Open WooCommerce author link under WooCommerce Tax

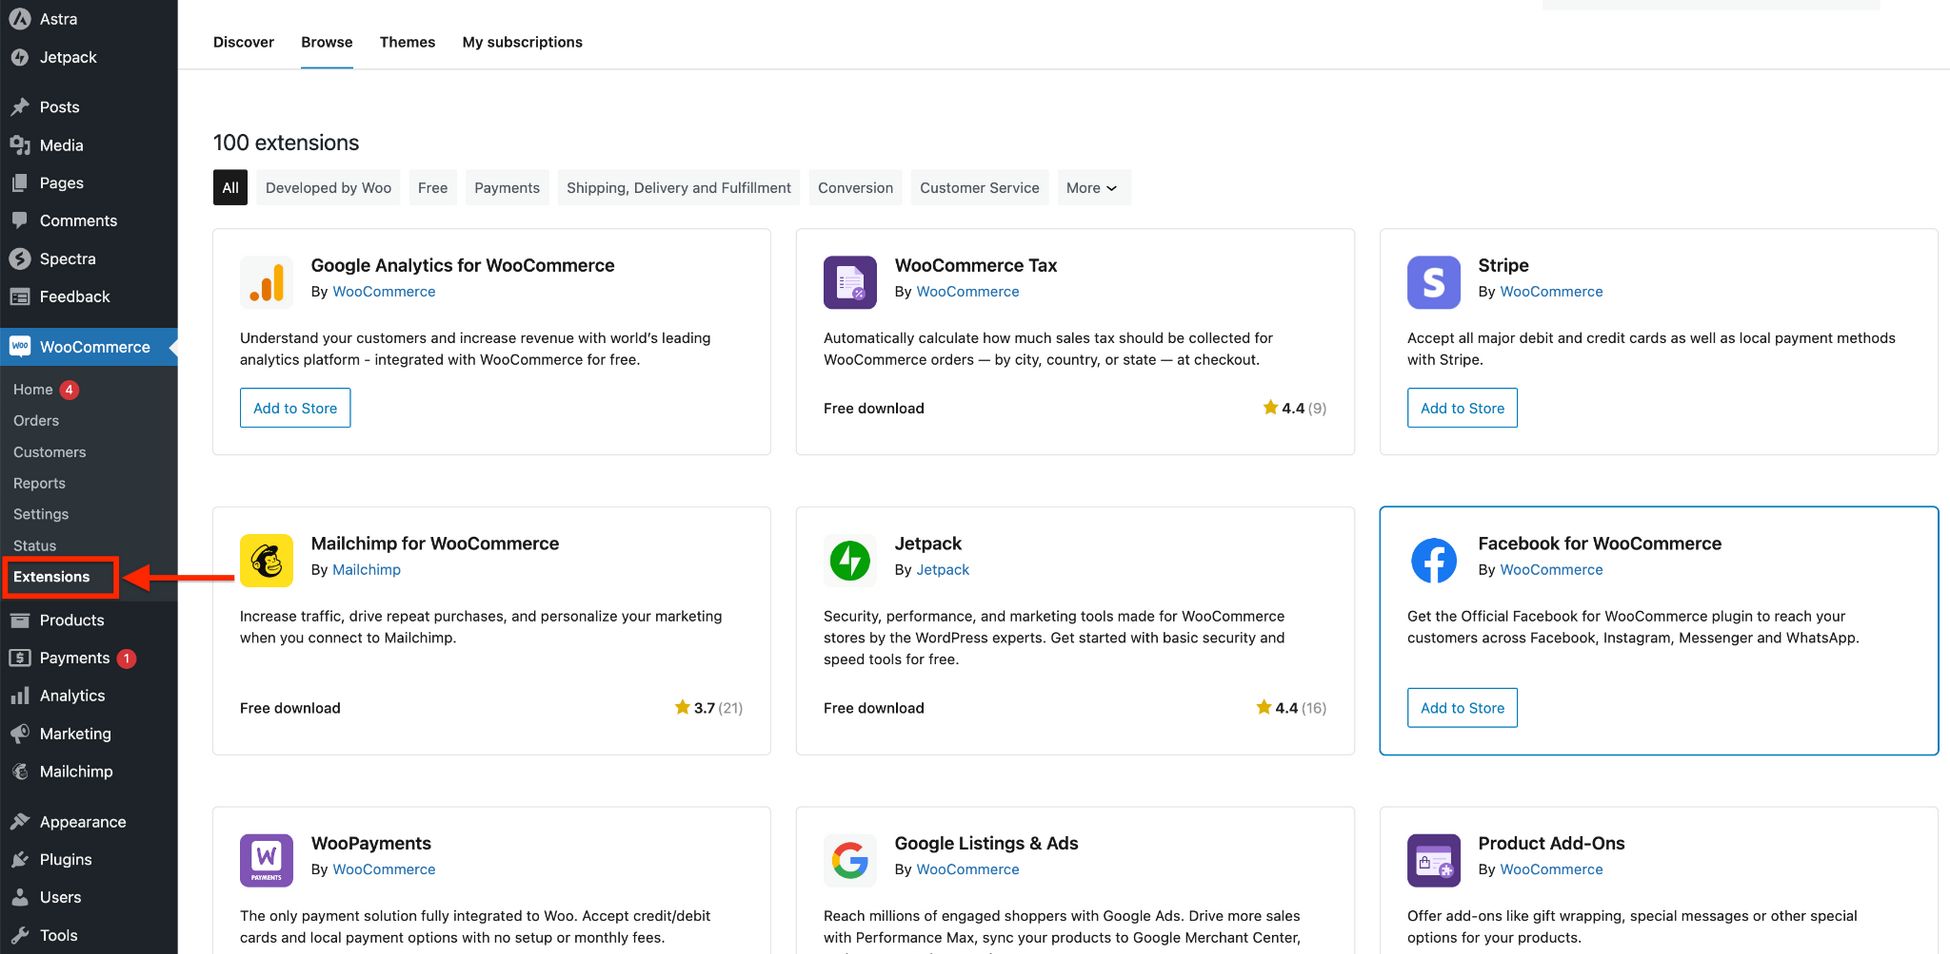click(x=968, y=292)
